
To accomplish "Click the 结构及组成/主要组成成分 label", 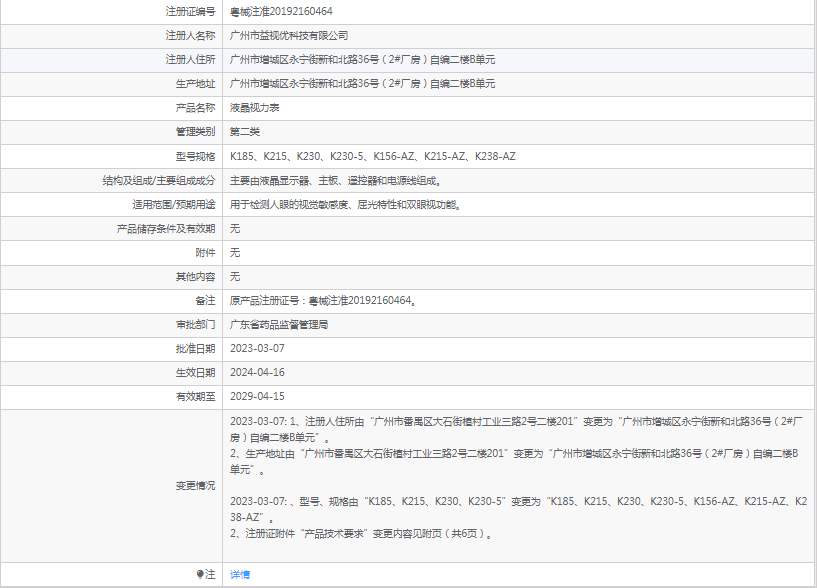I will coord(159,180).
